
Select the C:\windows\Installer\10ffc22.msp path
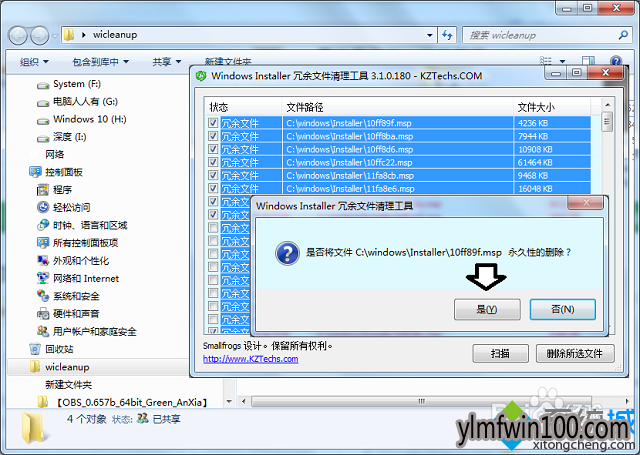[349, 162]
